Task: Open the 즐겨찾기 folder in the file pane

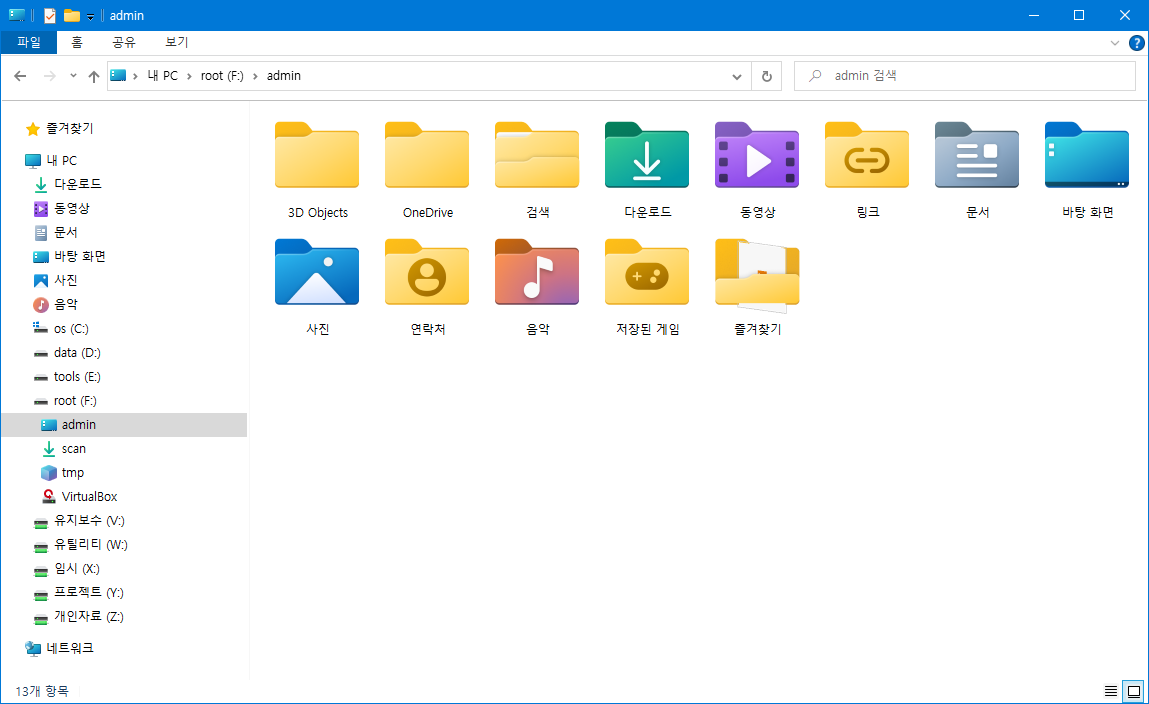Action: click(757, 275)
